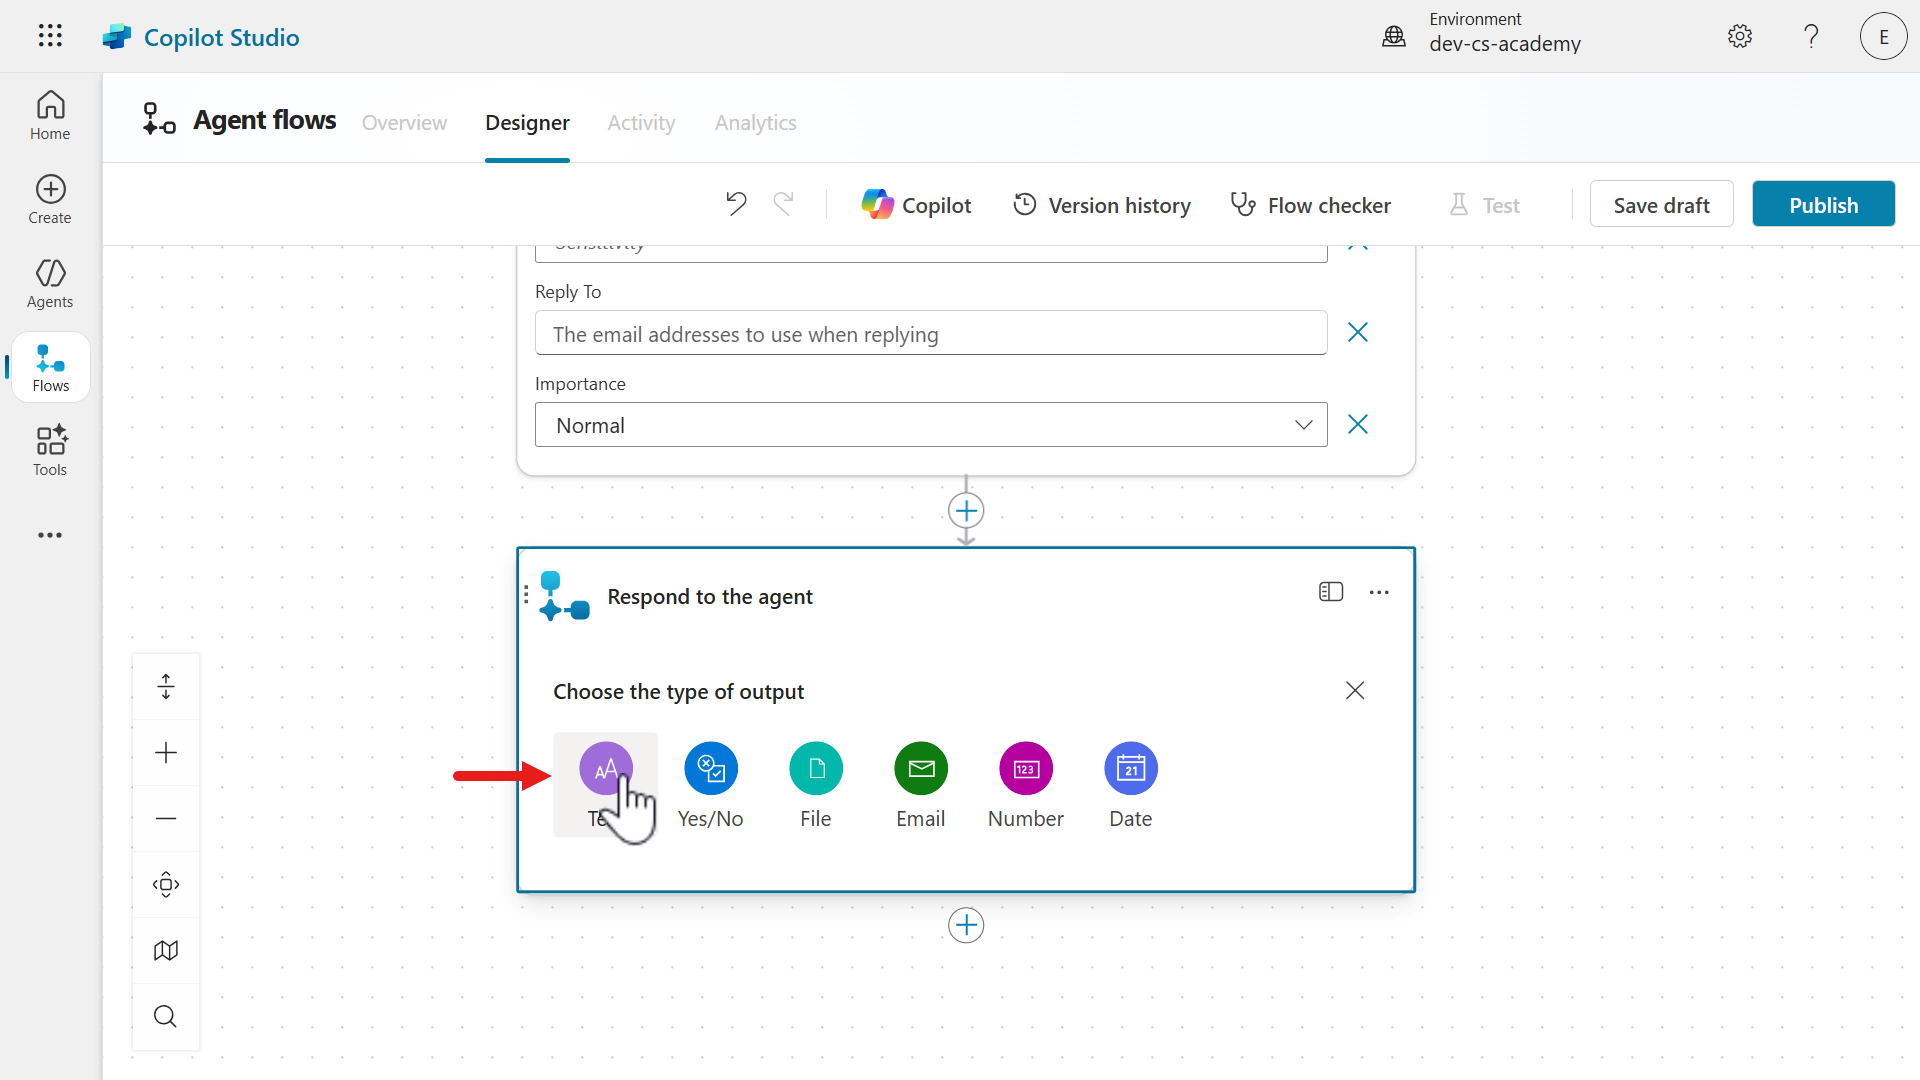Click the Save draft button
1920x1080 pixels.
1661,204
